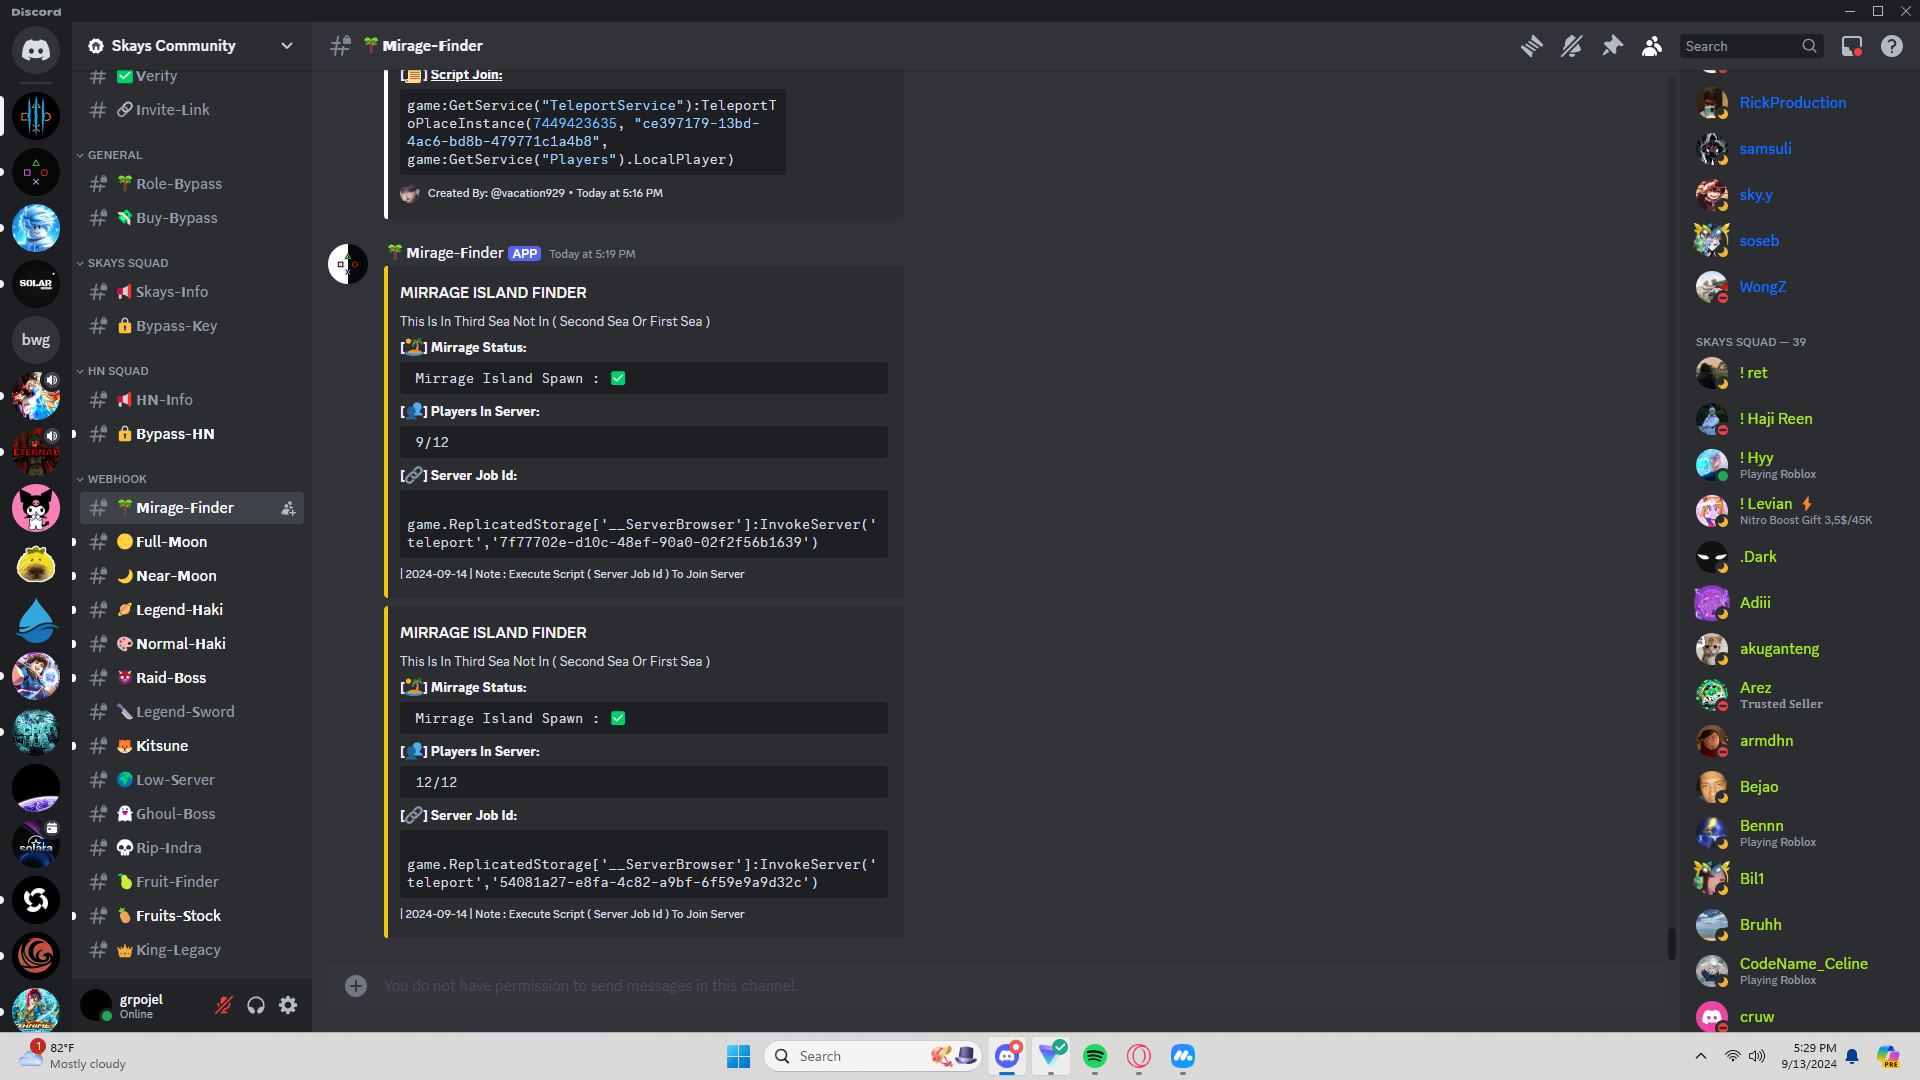This screenshot has width=1920, height=1080.
Task: Open the Invite-Link channel
Action: point(192,110)
